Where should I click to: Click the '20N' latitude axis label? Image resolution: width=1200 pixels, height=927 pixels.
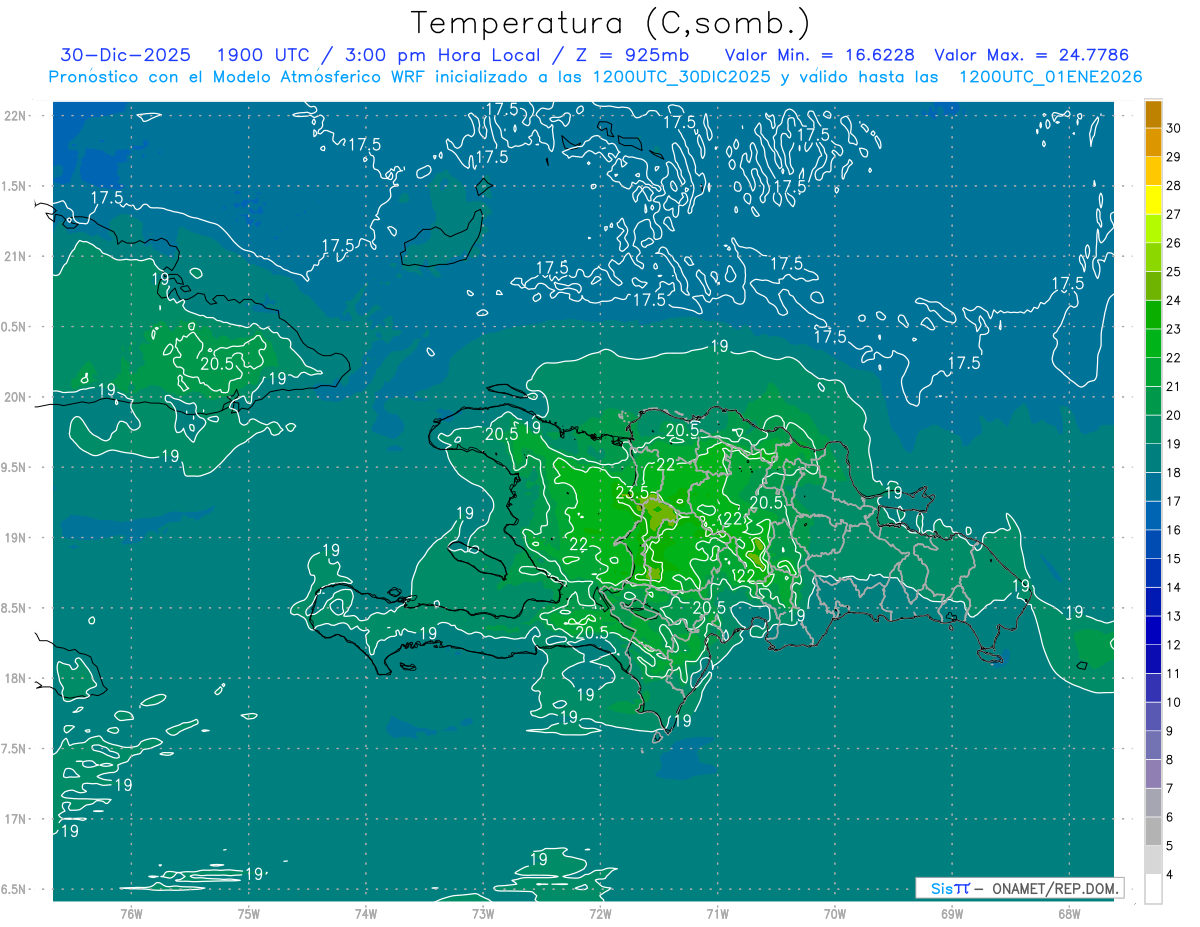click(15, 397)
